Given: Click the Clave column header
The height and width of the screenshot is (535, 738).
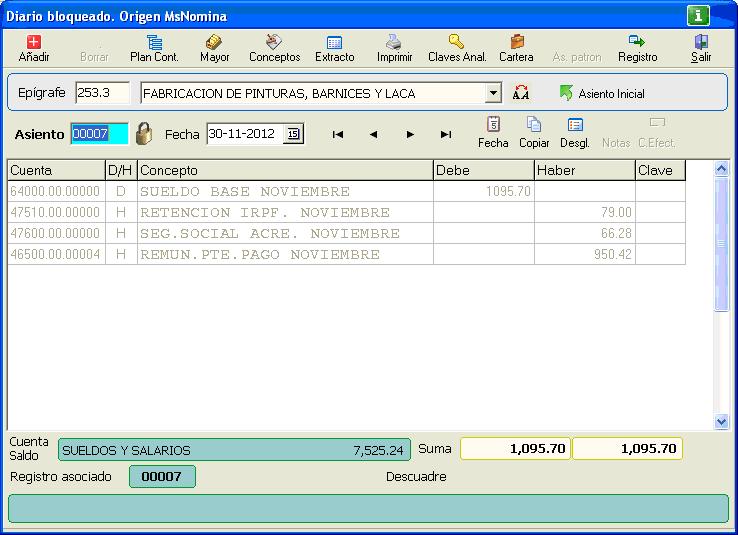Looking at the screenshot, I should pyautogui.click(x=660, y=170).
